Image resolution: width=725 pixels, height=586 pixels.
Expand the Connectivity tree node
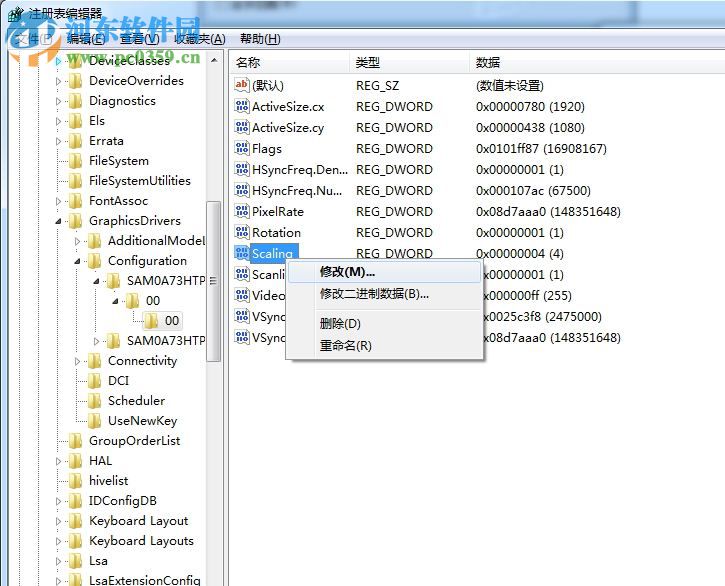tap(77, 361)
